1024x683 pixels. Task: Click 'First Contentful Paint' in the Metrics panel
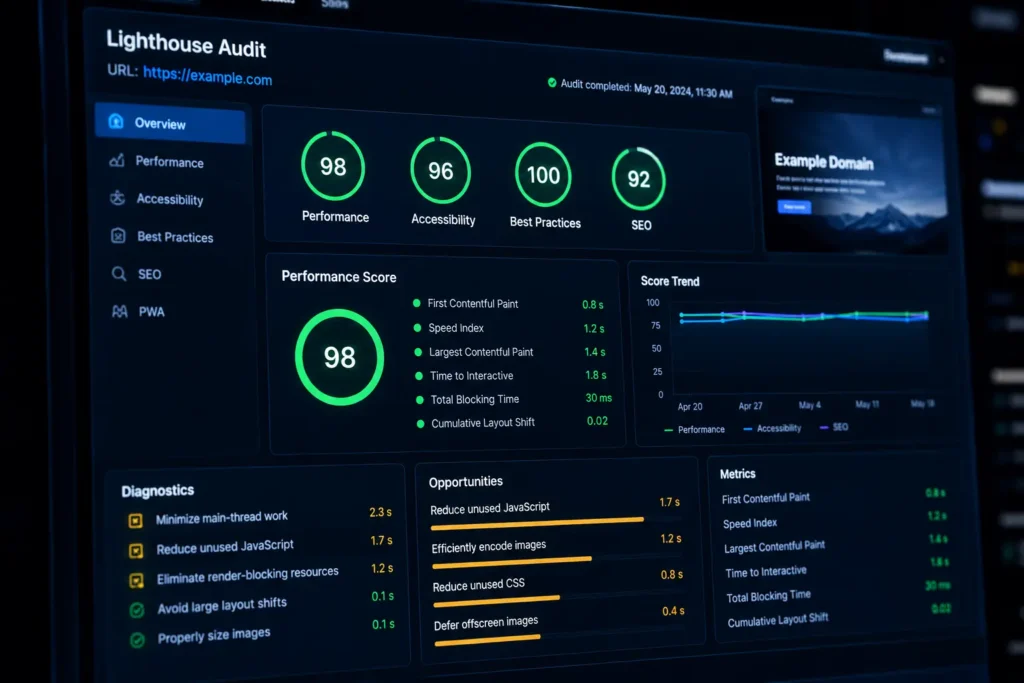pyautogui.click(x=765, y=498)
